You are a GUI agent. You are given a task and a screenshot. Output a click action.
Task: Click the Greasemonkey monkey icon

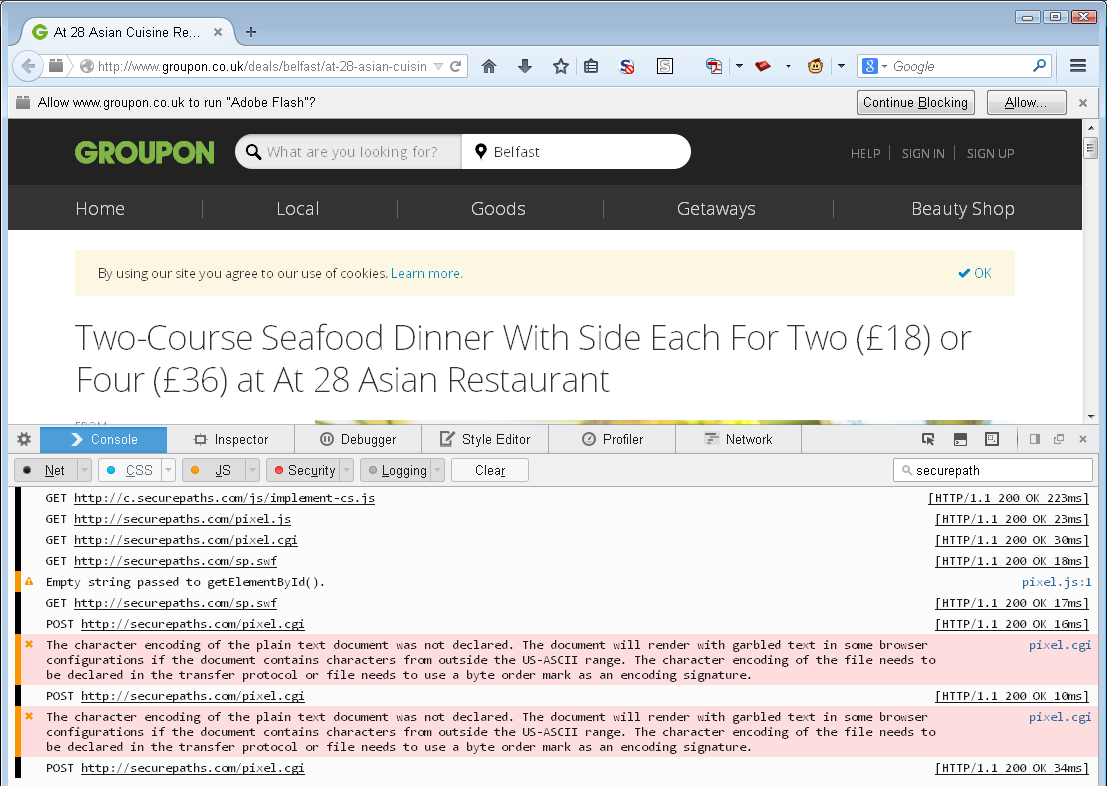[x=815, y=66]
